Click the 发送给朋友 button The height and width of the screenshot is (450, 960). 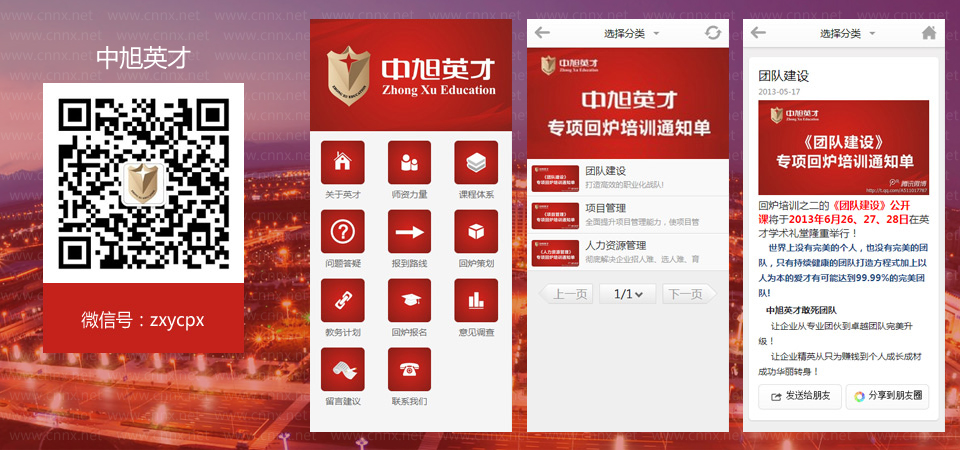click(800, 396)
